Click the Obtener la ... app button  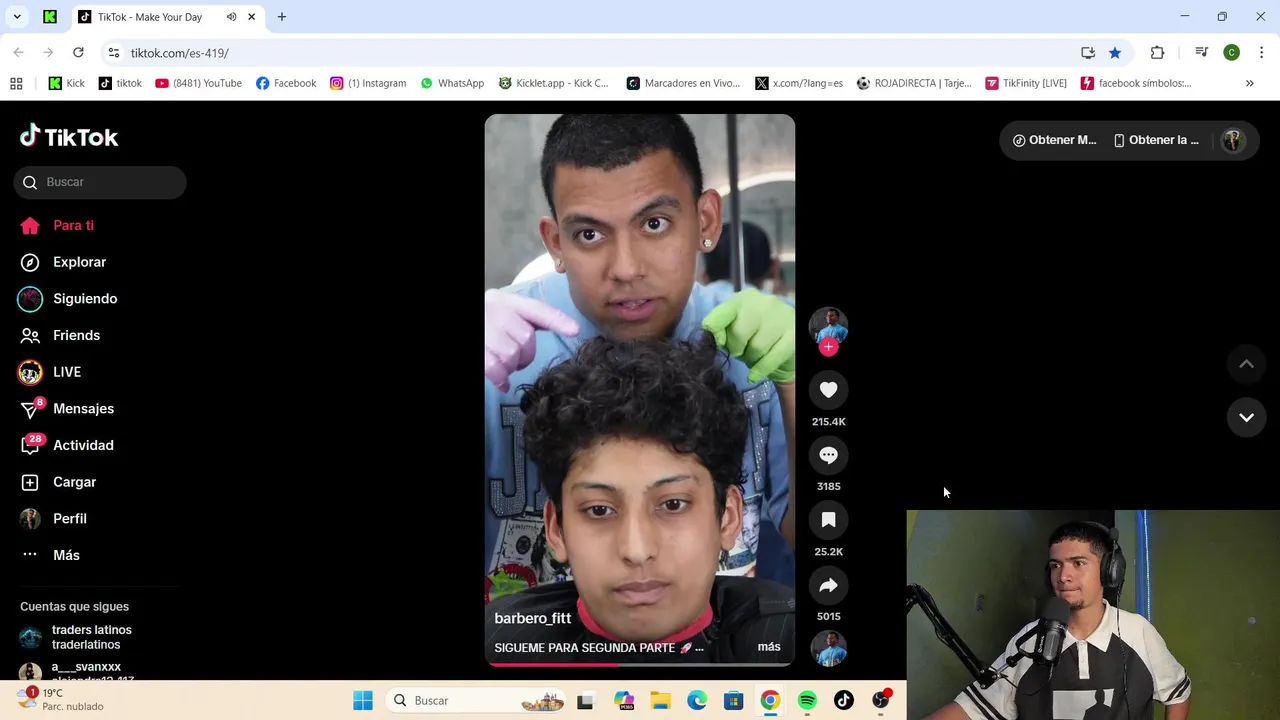coord(1155,140)
